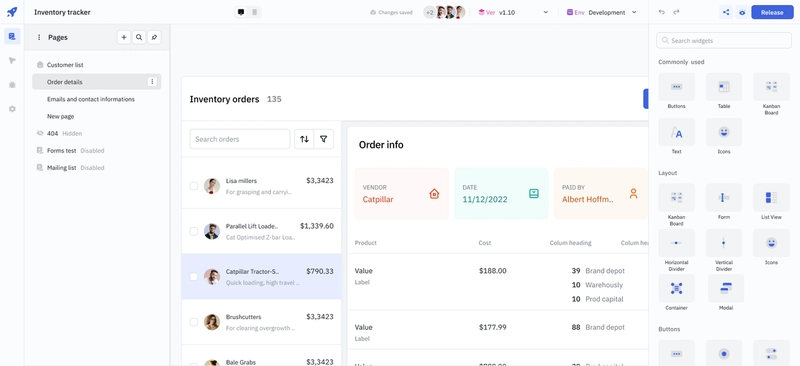Image resolution: width=800 pixels, height=366 pixels.
Task: Click the Search widgets input field
Action: click(724, 40)
